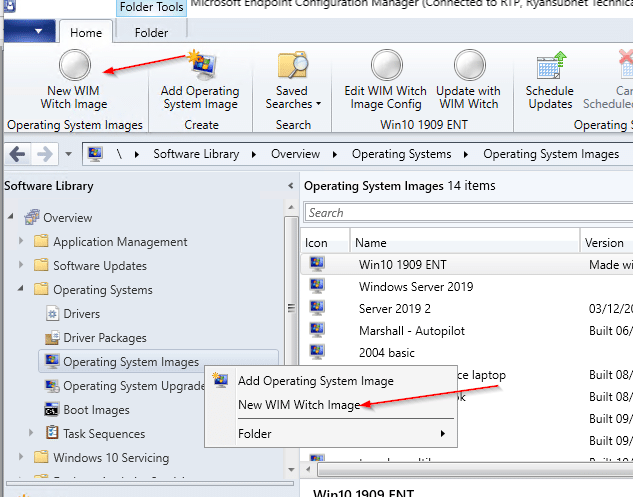
Task: Expand the arrow after Software Library breadcrumb
Action: pos(254,154)
